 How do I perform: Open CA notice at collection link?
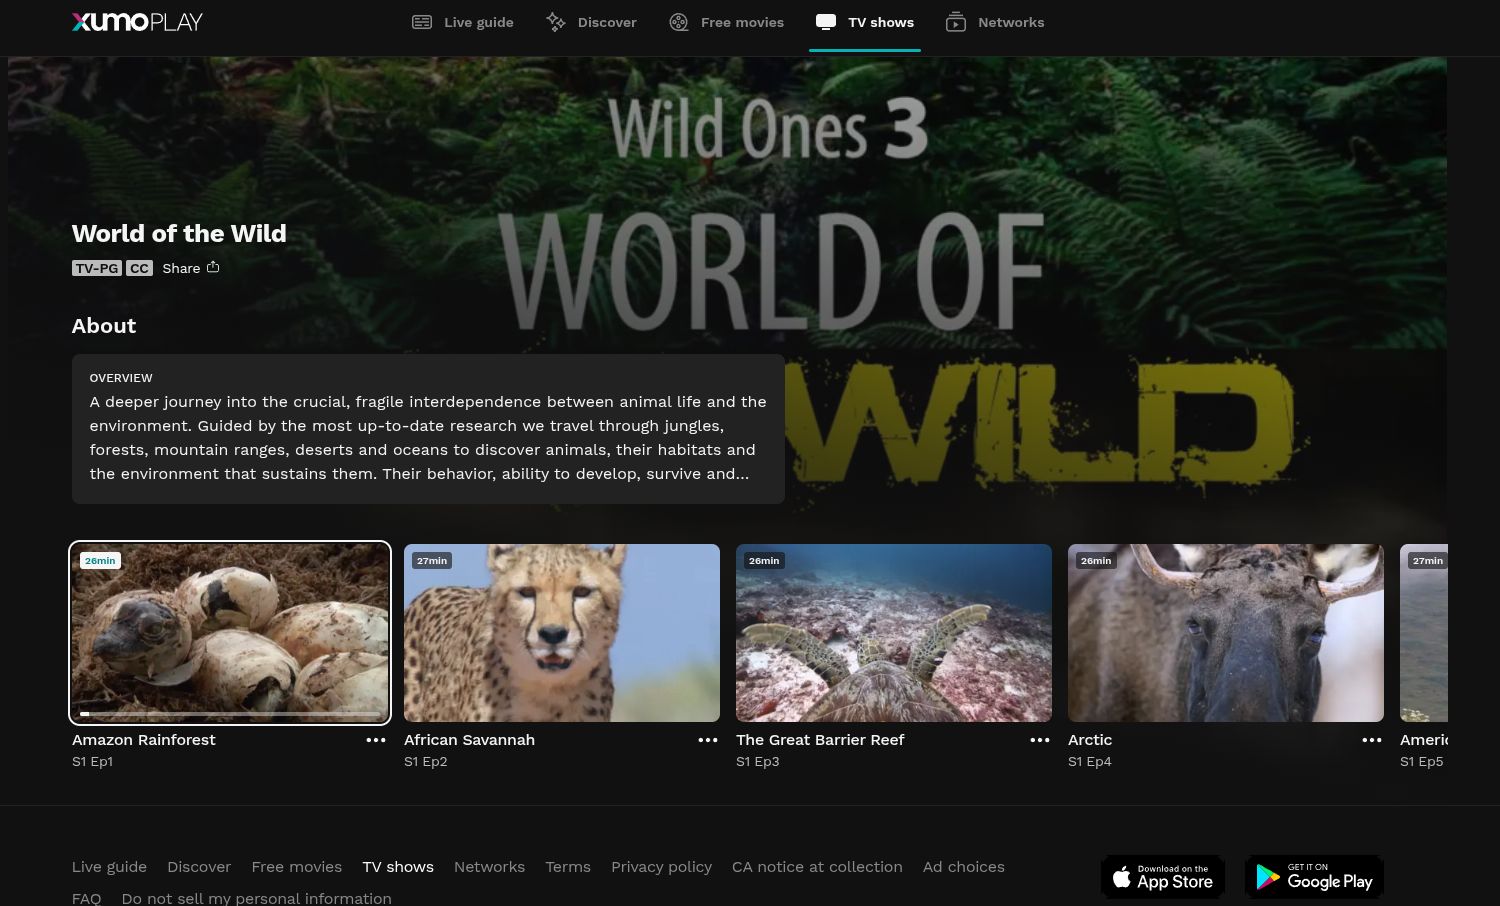coord(817,867)
